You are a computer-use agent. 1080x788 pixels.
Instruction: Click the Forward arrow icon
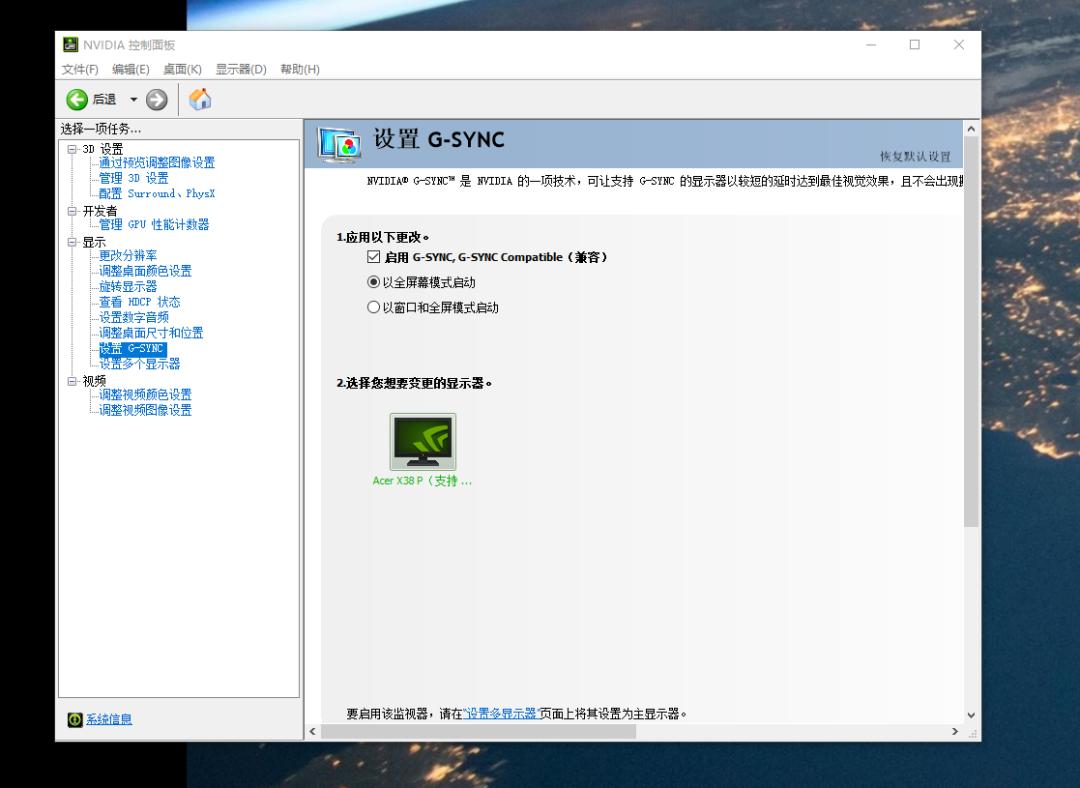[x=156, y=99]
